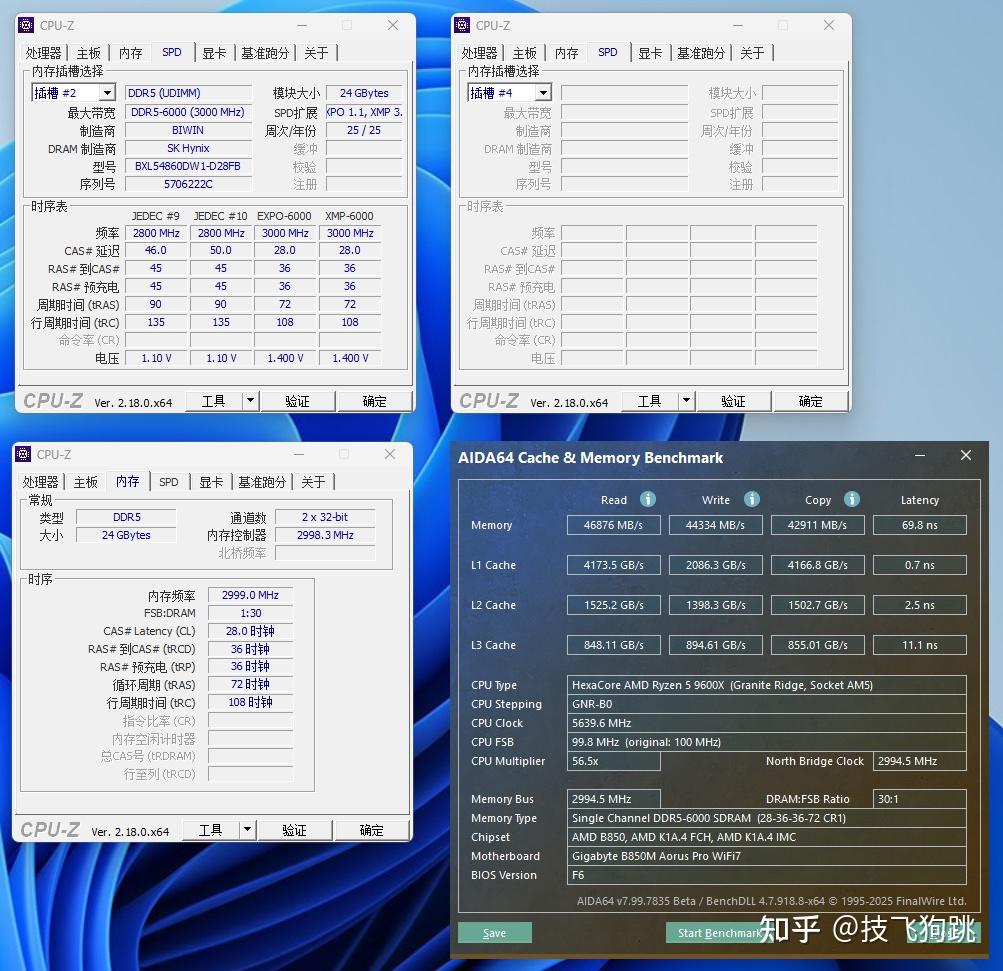Click DRAM:FSB Ratio value 30:1
This screenshot has width=1003, height=971.
tap(920, 799)
